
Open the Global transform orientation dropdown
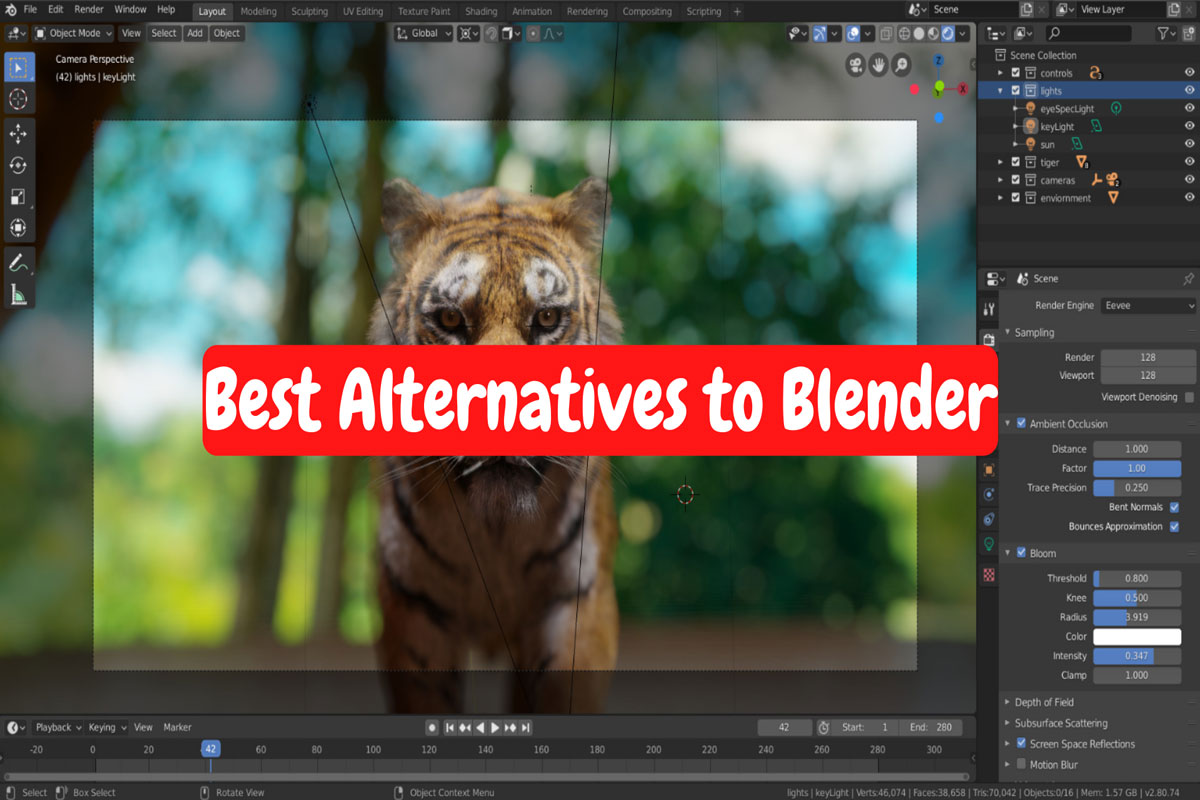point(424,33)
